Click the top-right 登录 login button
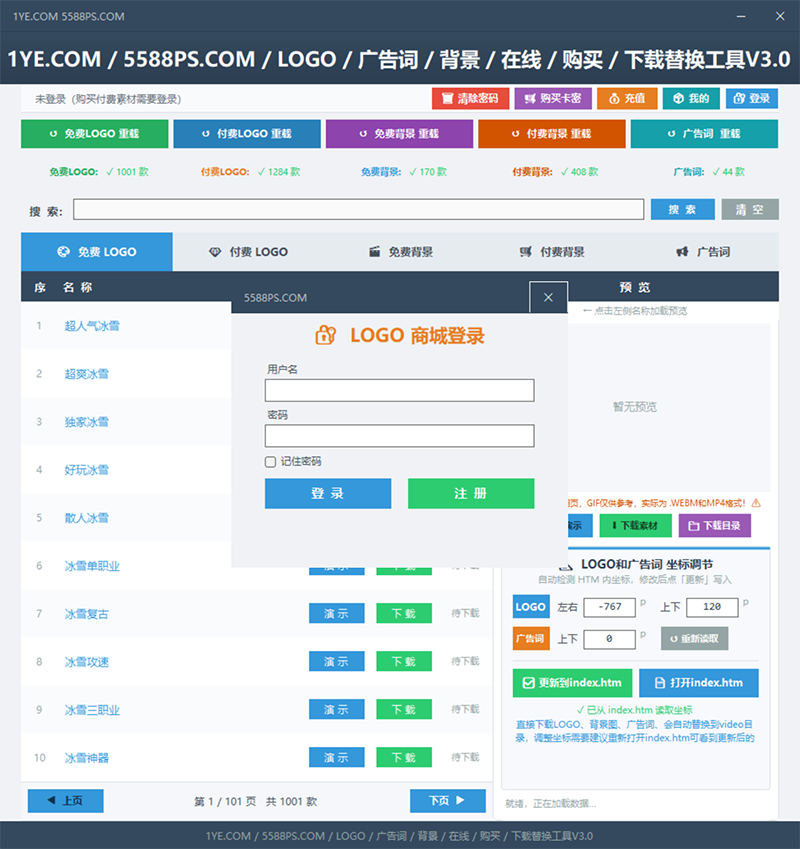Screen dimensions: 800x849 752,99
